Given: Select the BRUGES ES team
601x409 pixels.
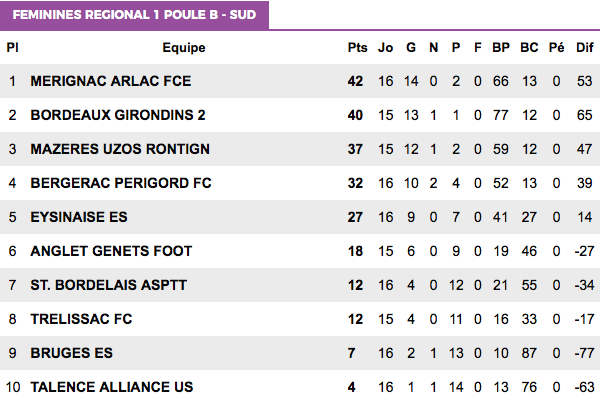Looking at the screenshot, I should tap(72, 353).
